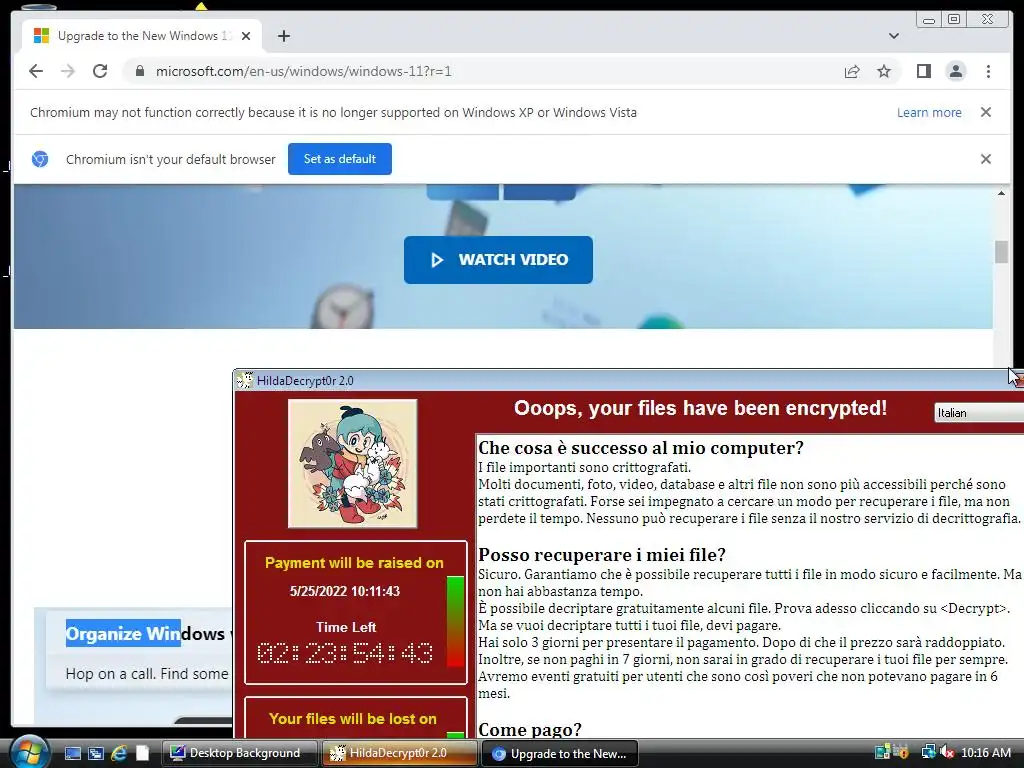Click the page scrollbar thumb
The image size is (1024, 768).
(1001, 252)
